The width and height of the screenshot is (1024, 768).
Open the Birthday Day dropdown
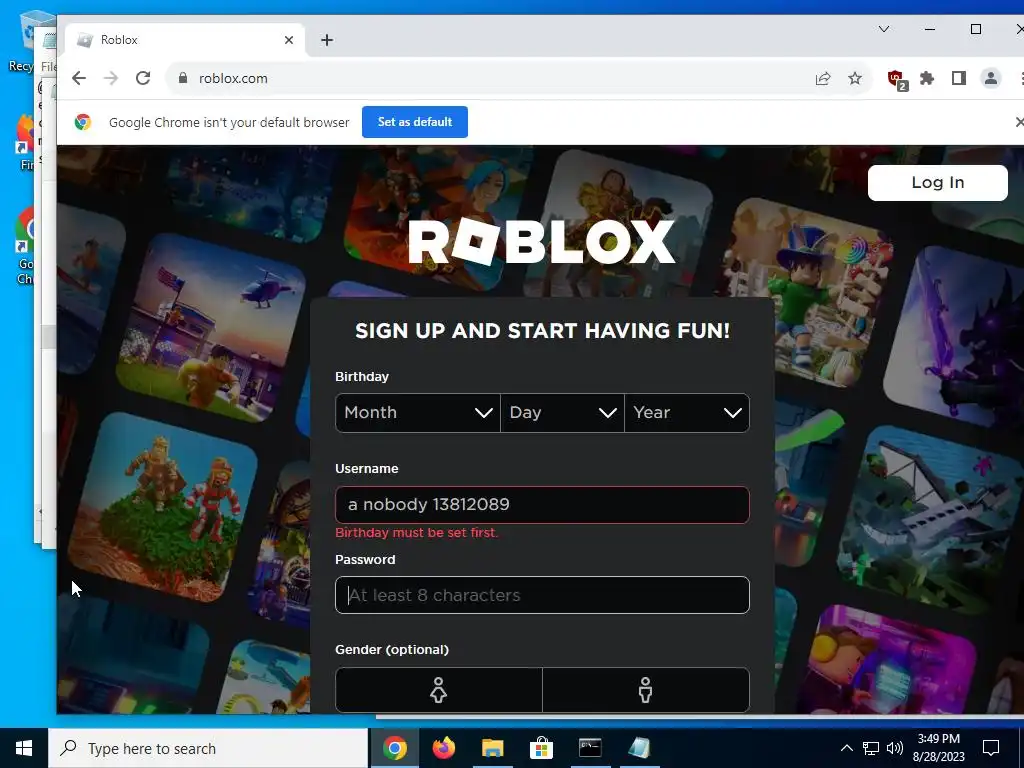tap(562, 413)
